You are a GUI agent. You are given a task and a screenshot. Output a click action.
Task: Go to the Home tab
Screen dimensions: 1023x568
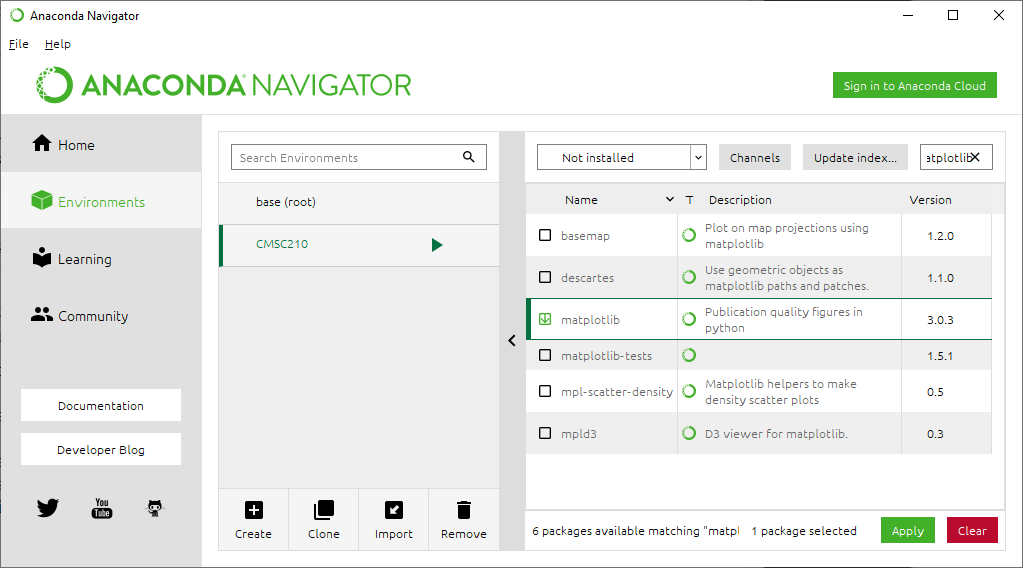pyautogui.click(x=101, y=144)
